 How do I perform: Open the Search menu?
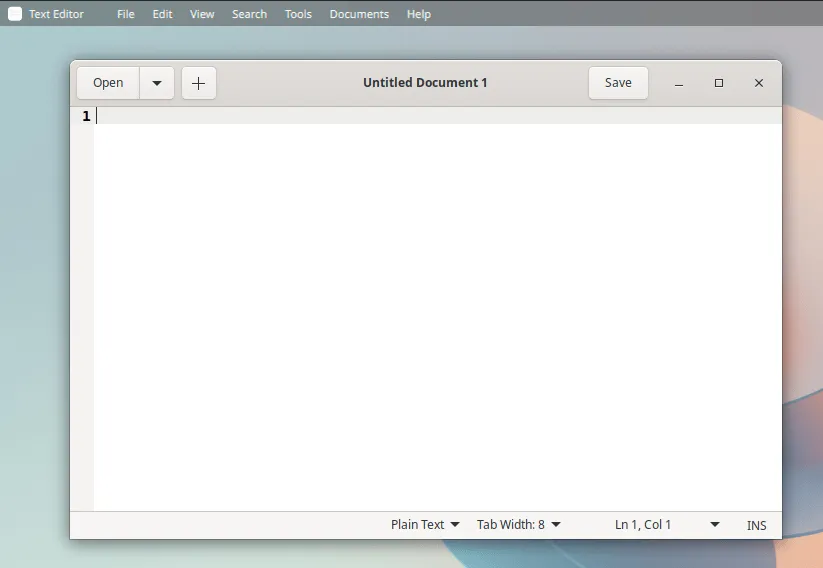[249, 14]
